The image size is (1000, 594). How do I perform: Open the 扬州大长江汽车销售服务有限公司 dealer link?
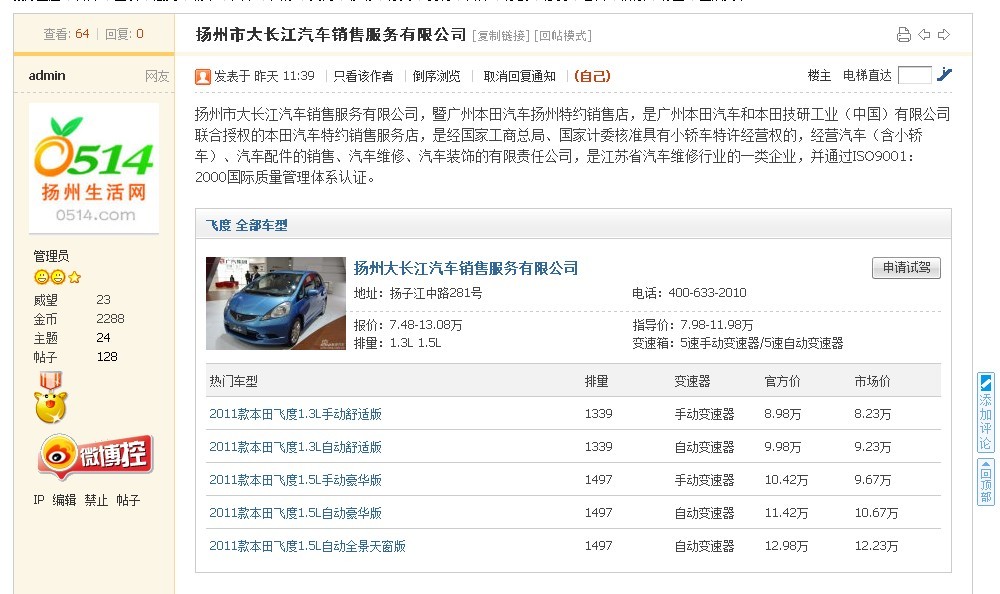pyautogui.click(x=466, y=268)
